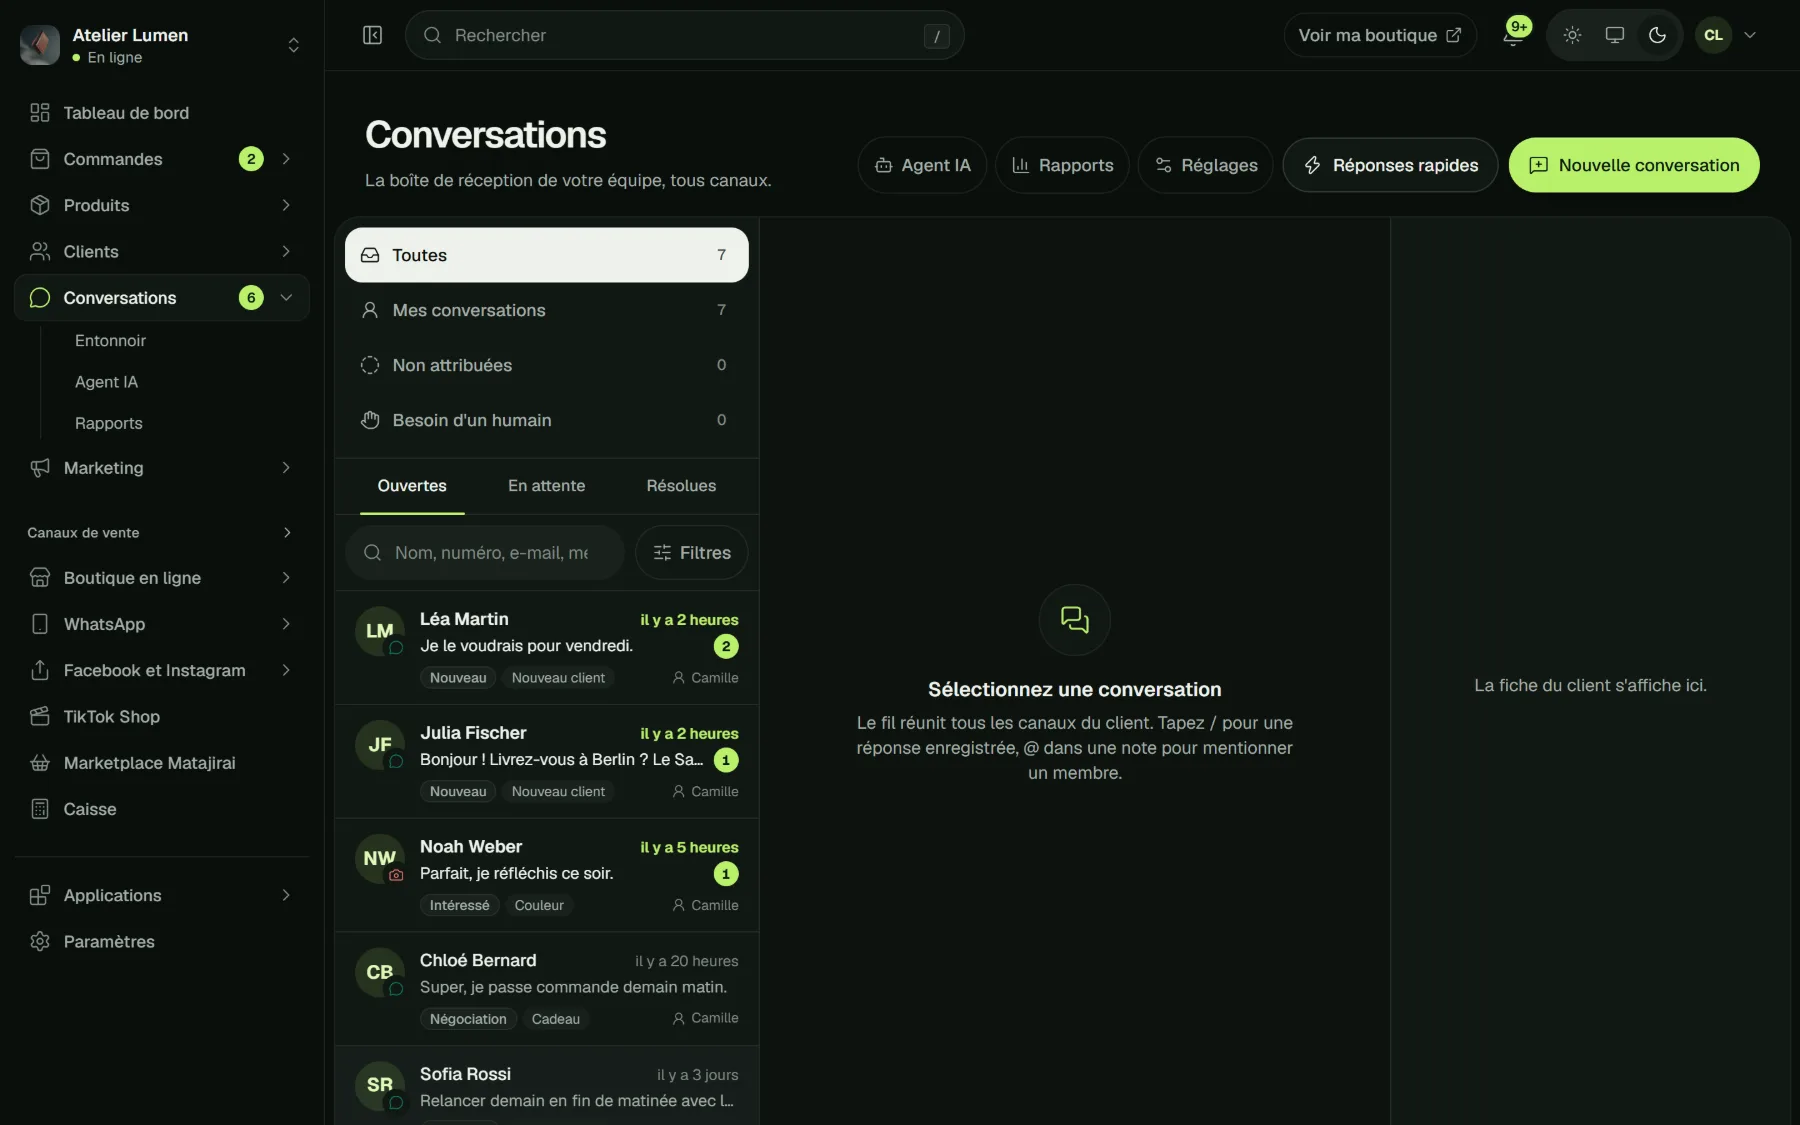Image resolution: width=1800 pixels, height=1125 pixels.
Task: Open the notifications bell
Action: [1513, 36]
